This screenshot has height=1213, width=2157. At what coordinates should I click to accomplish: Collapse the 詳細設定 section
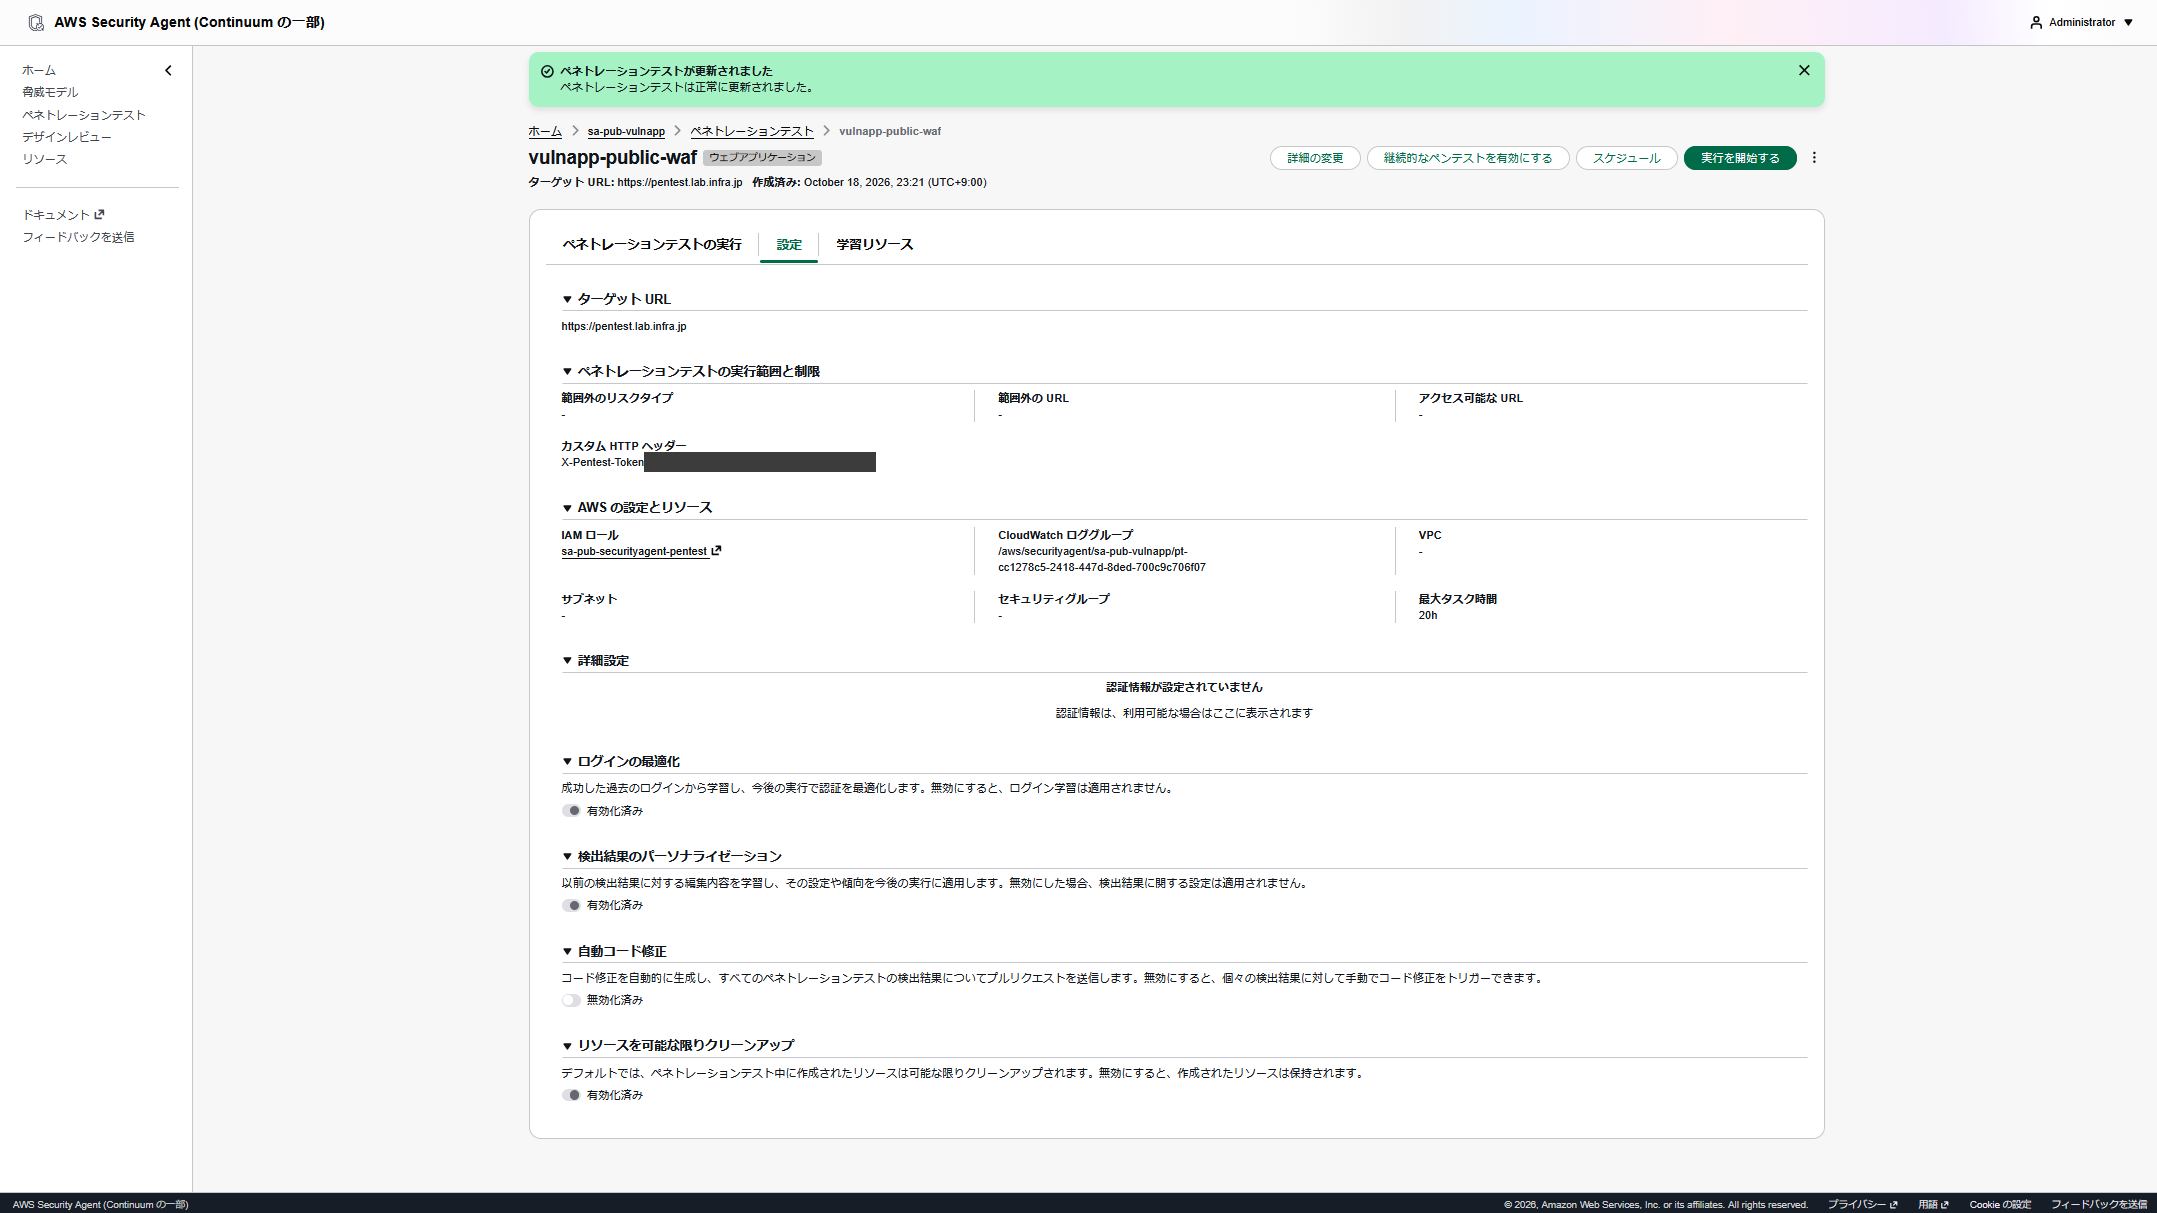point(567,661)
